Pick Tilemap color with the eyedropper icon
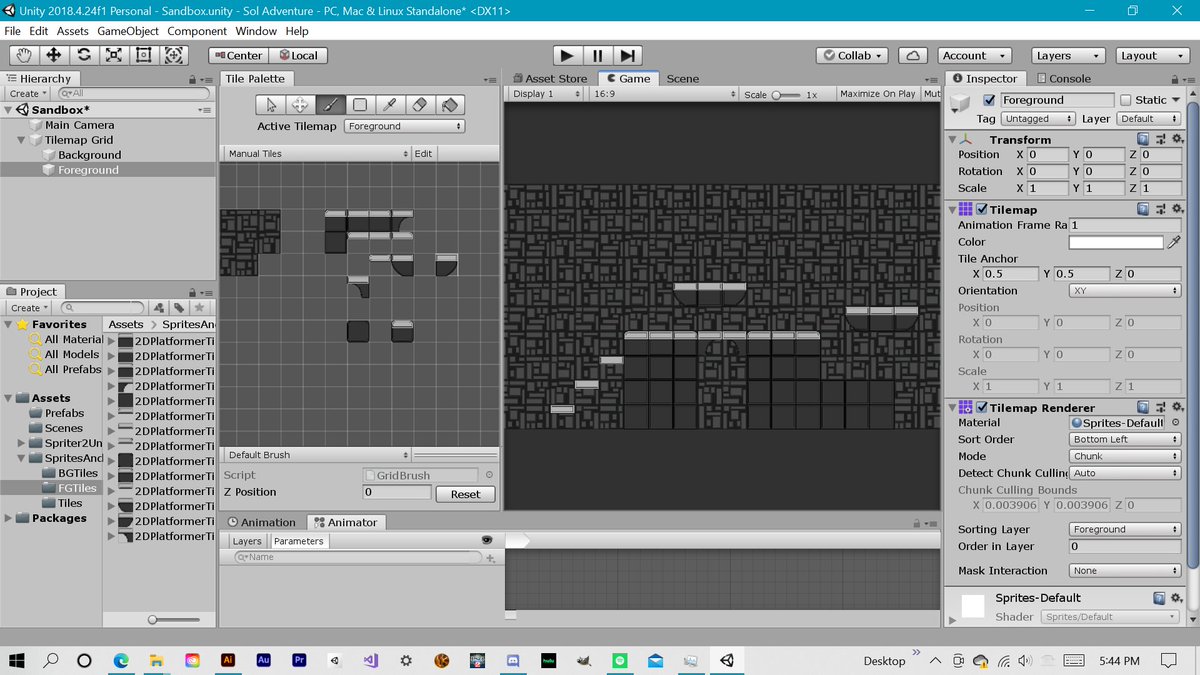Image resolution: width=1200 pixels, height=675 pixels. click(1174, 242)
